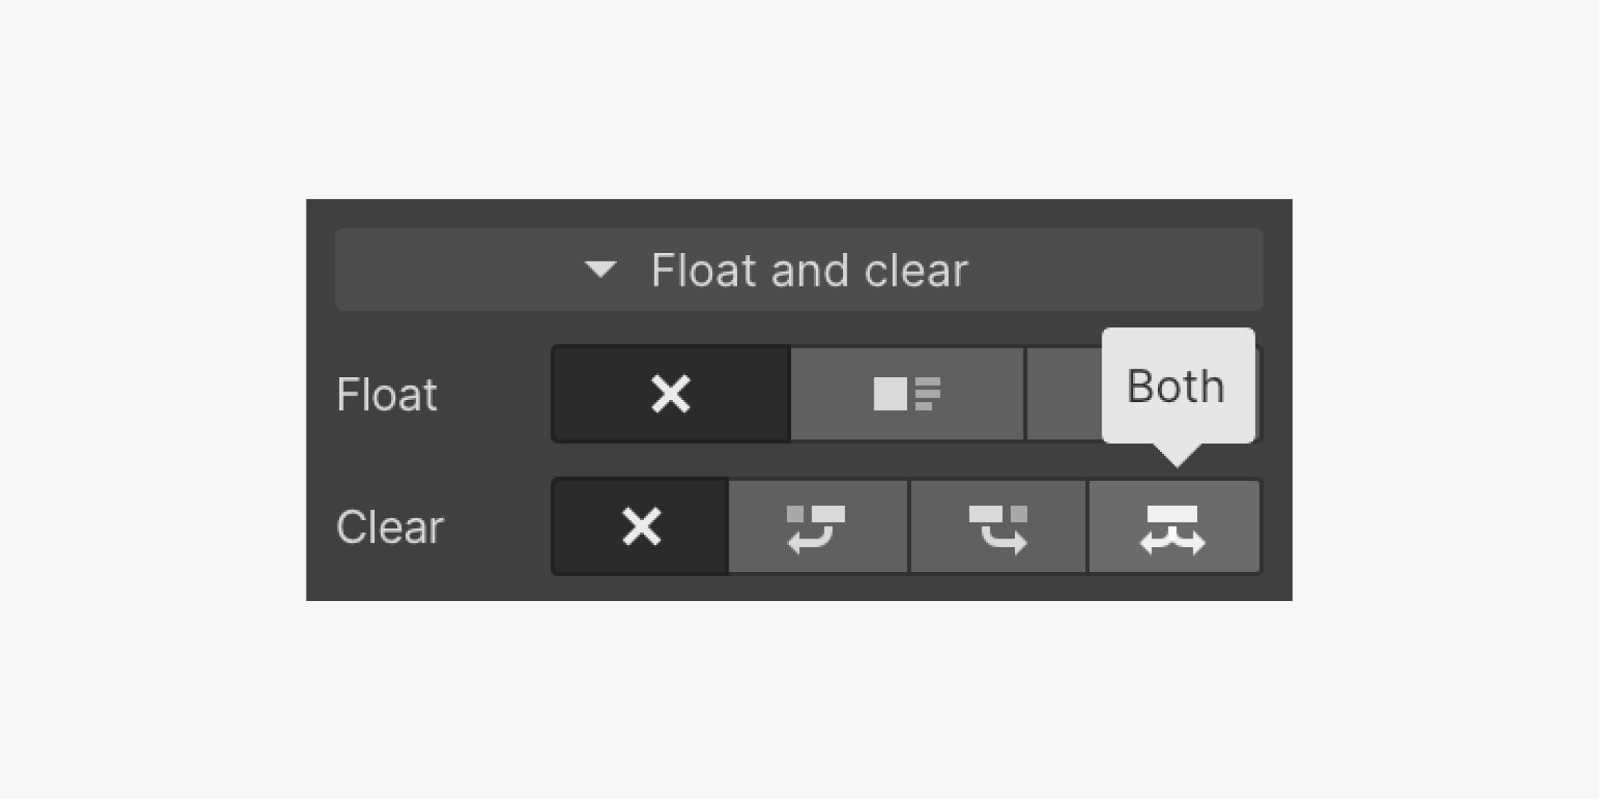The image size is (1600, 800).
Task: Click the Clear row label
Action: (x=390, y=527)
